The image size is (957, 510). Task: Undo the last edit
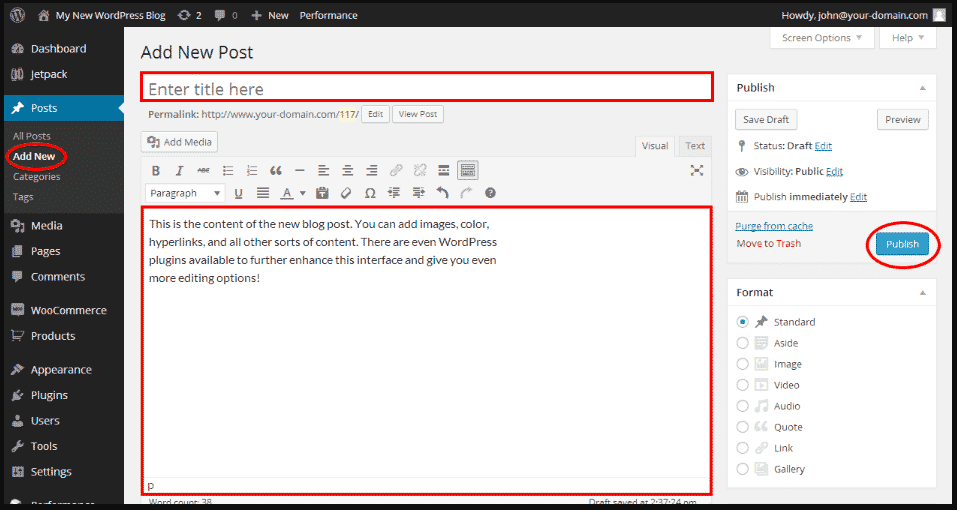[442, 193]
